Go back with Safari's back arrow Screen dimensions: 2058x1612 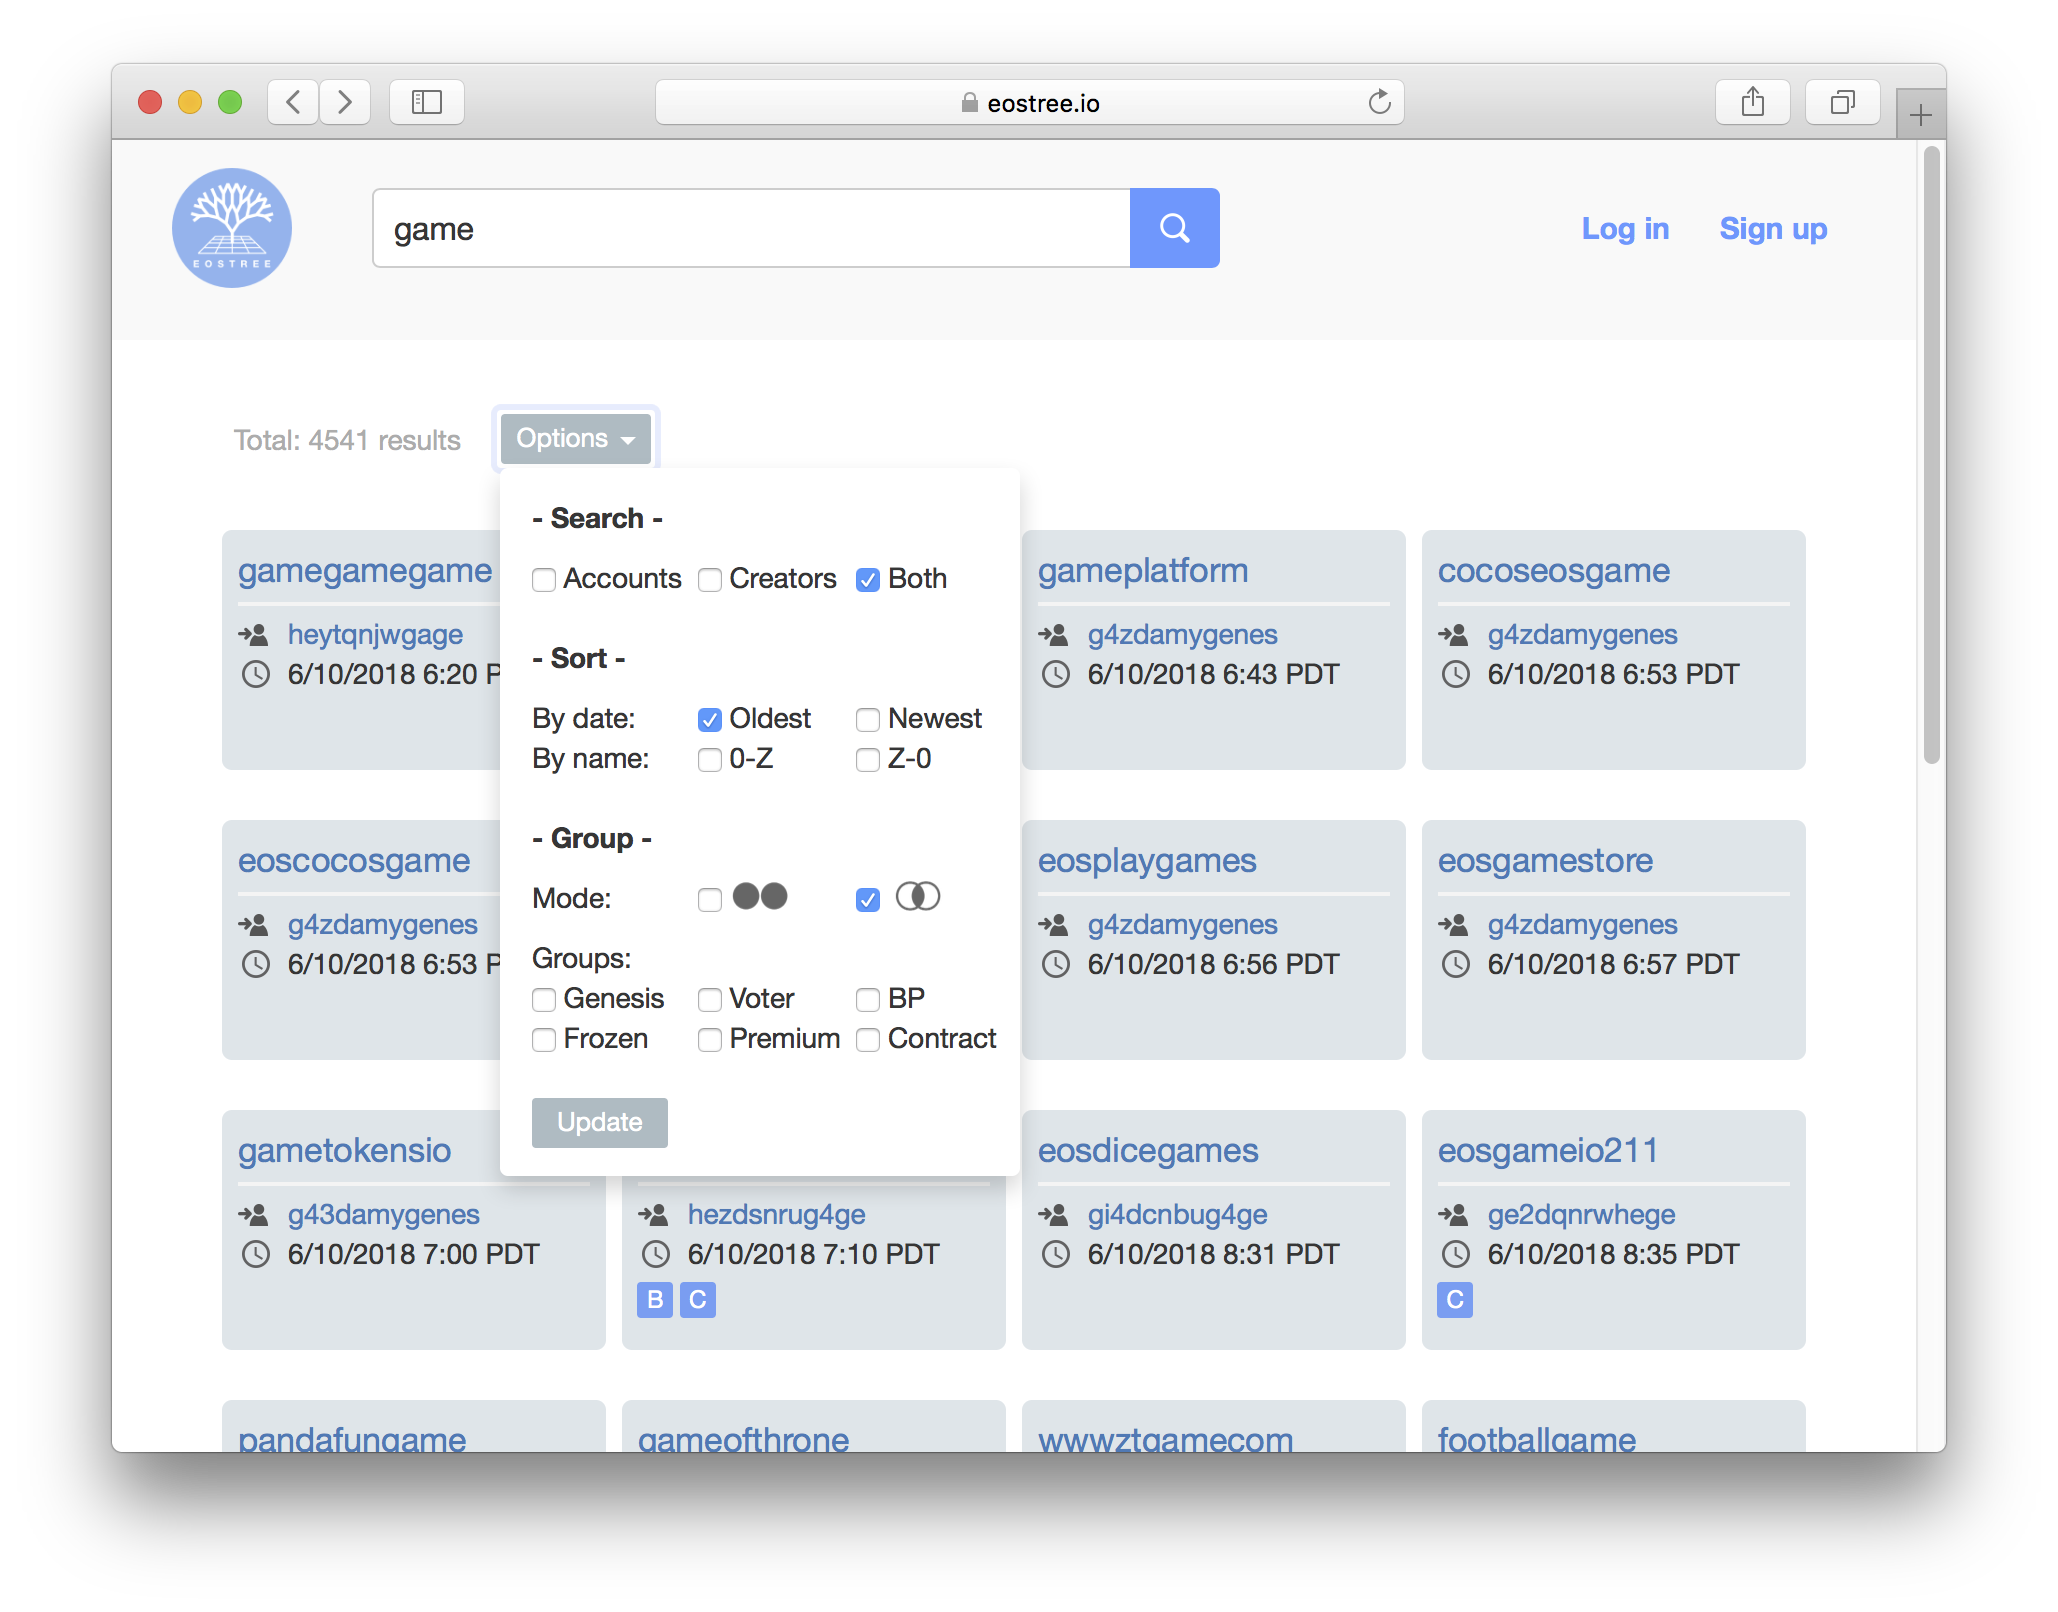(293, 102)
